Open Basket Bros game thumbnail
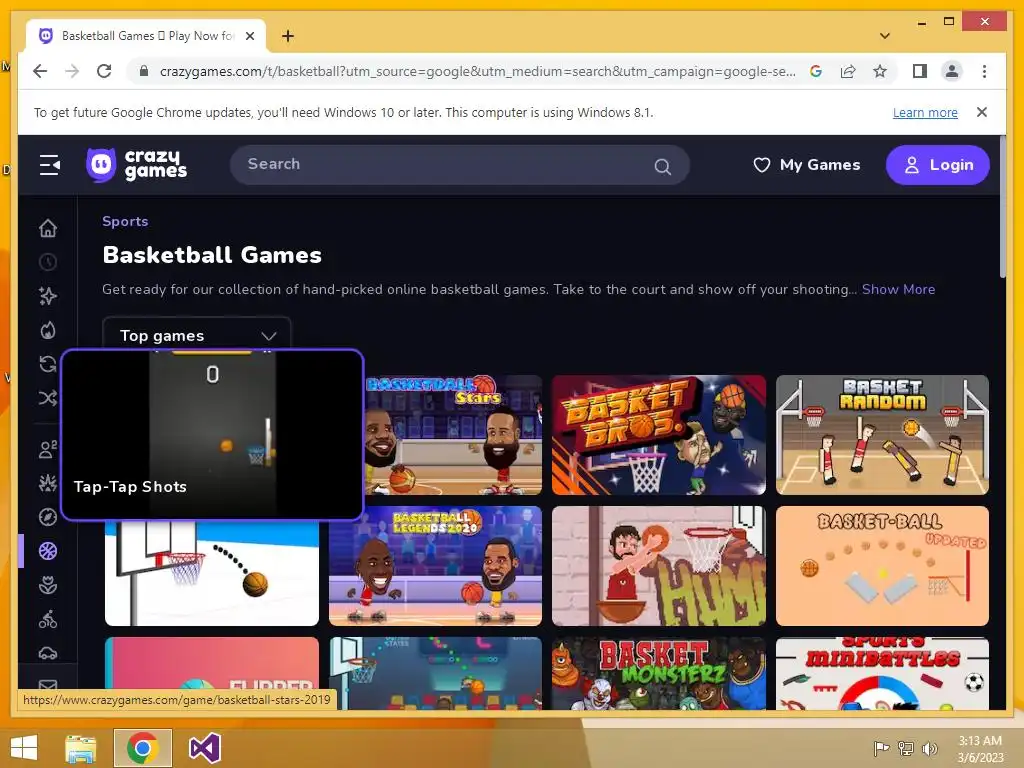 (x=658, y=435)
